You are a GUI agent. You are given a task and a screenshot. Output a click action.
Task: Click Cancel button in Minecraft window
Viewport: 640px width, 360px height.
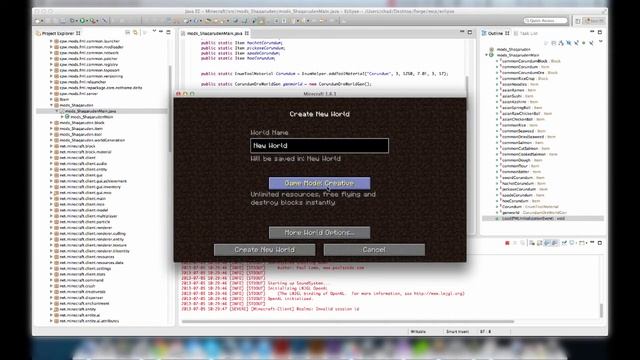point(374,250)
